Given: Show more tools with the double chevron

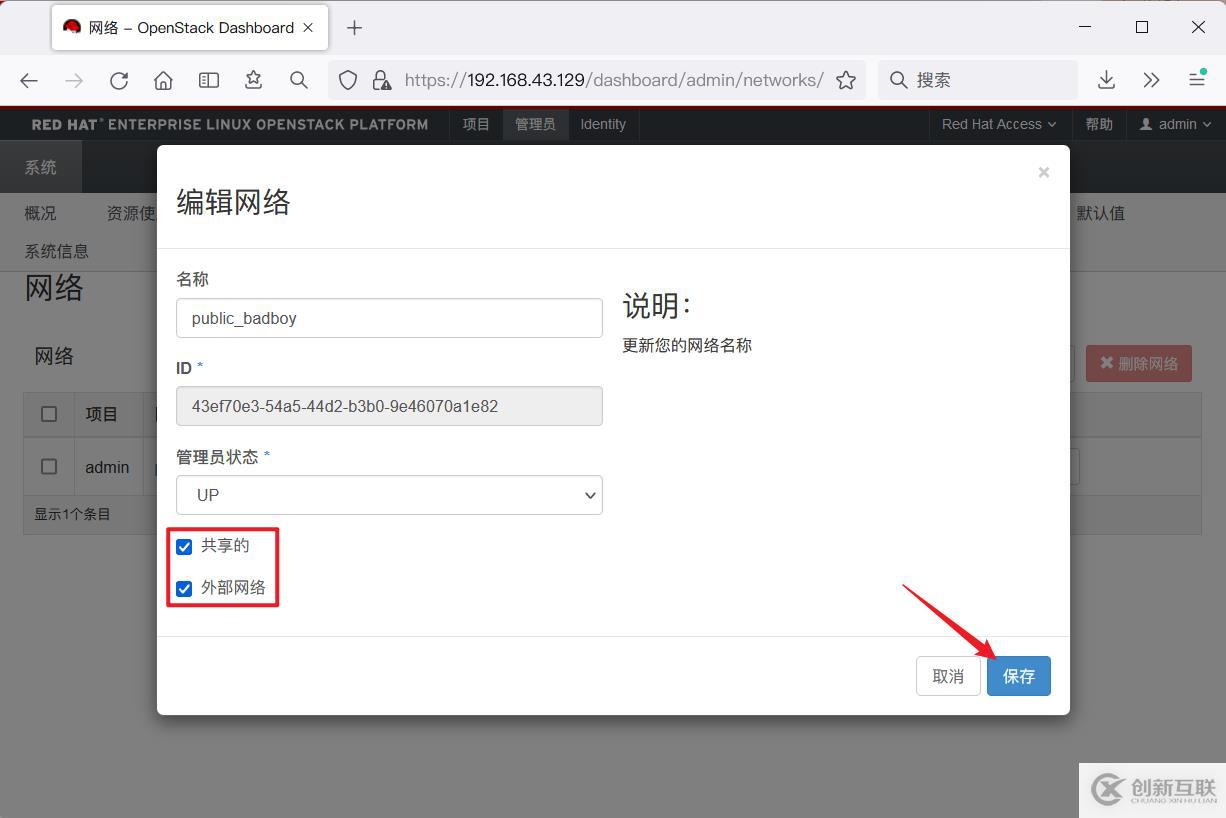Looking at the screenshot, I should tap(1151, 80).
